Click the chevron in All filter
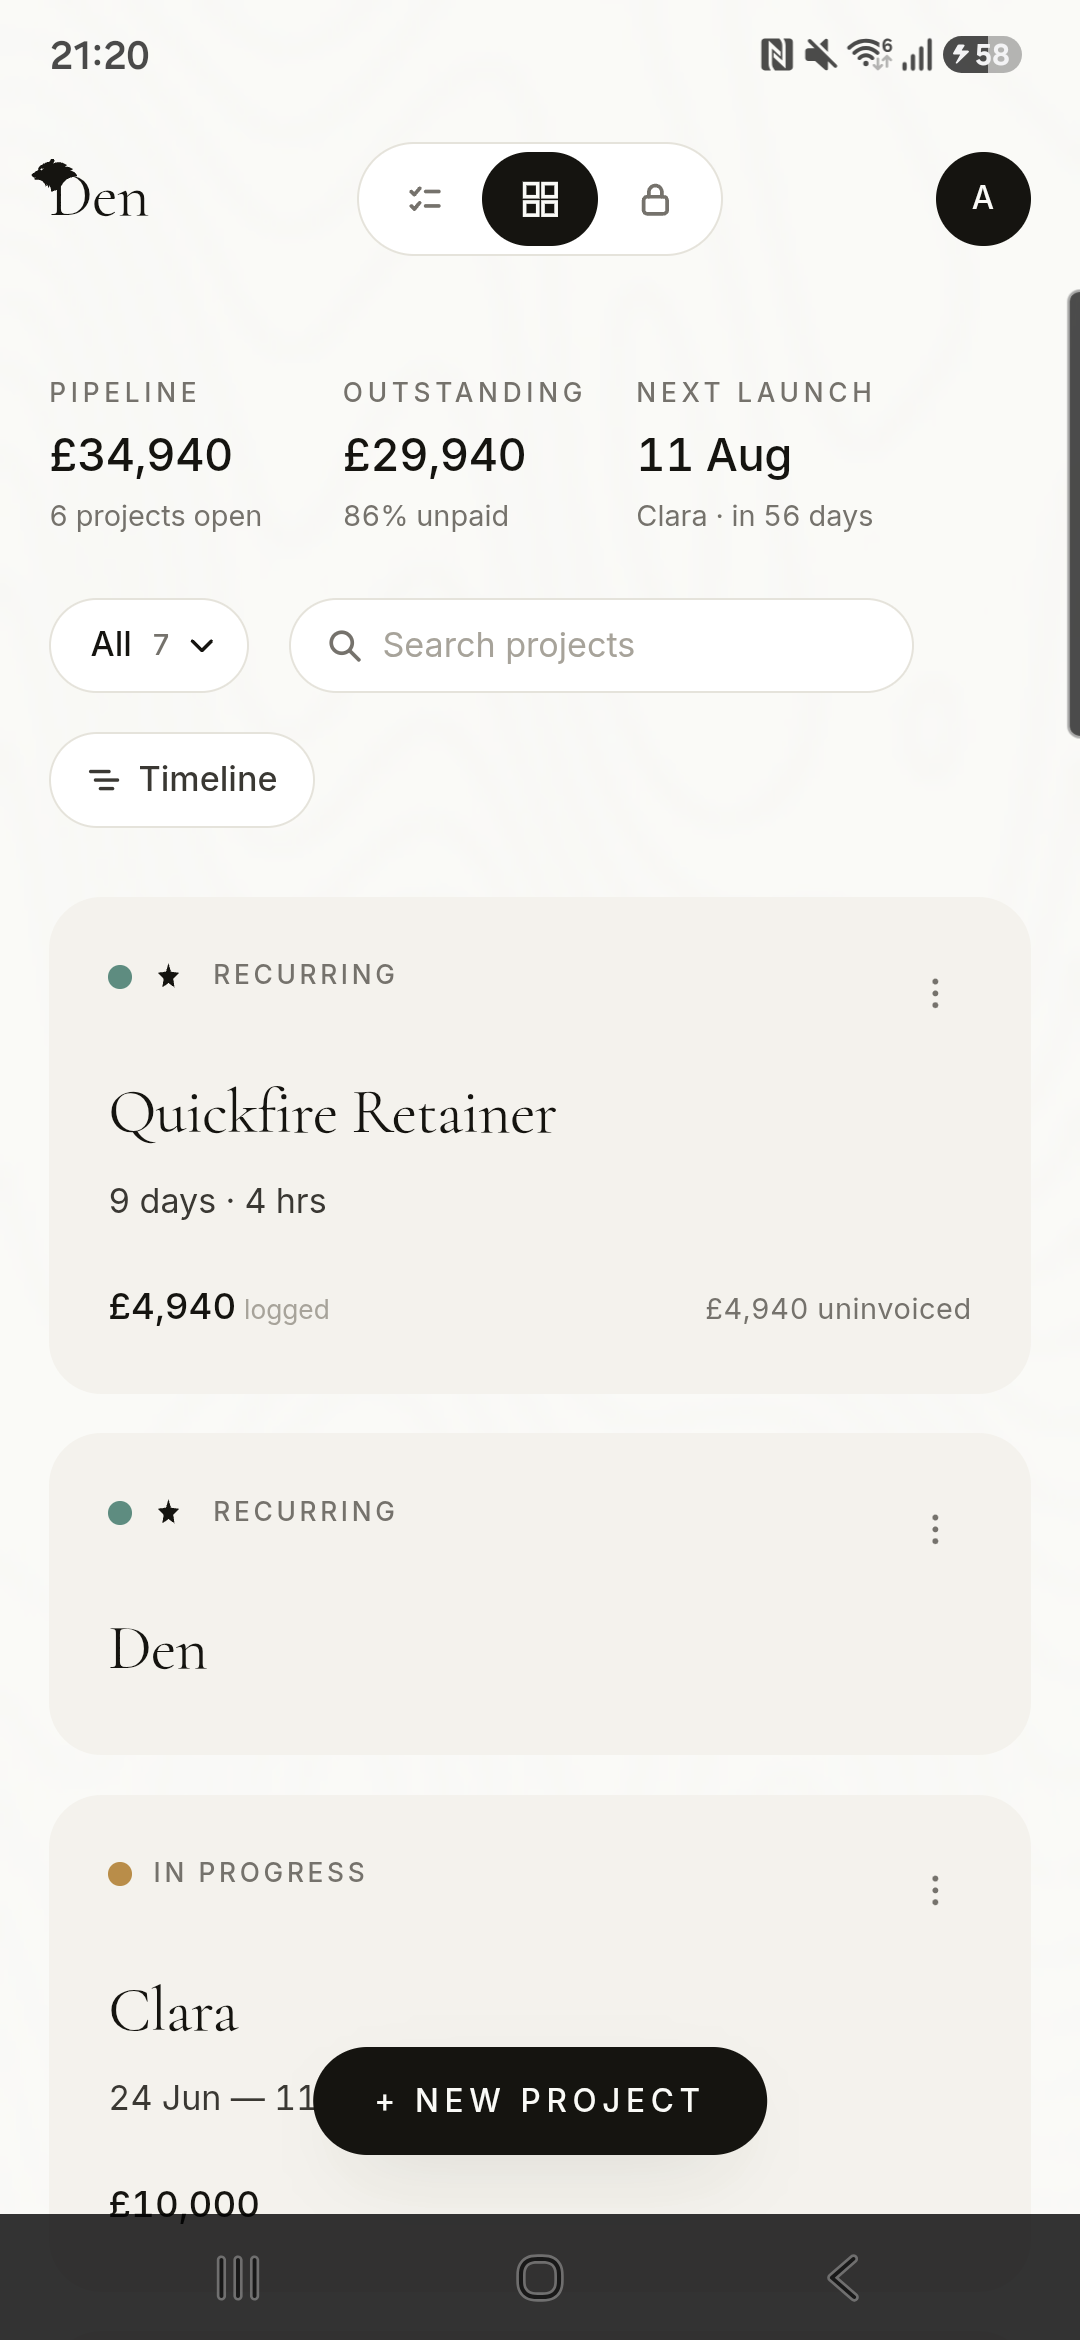 pos(202,646)
